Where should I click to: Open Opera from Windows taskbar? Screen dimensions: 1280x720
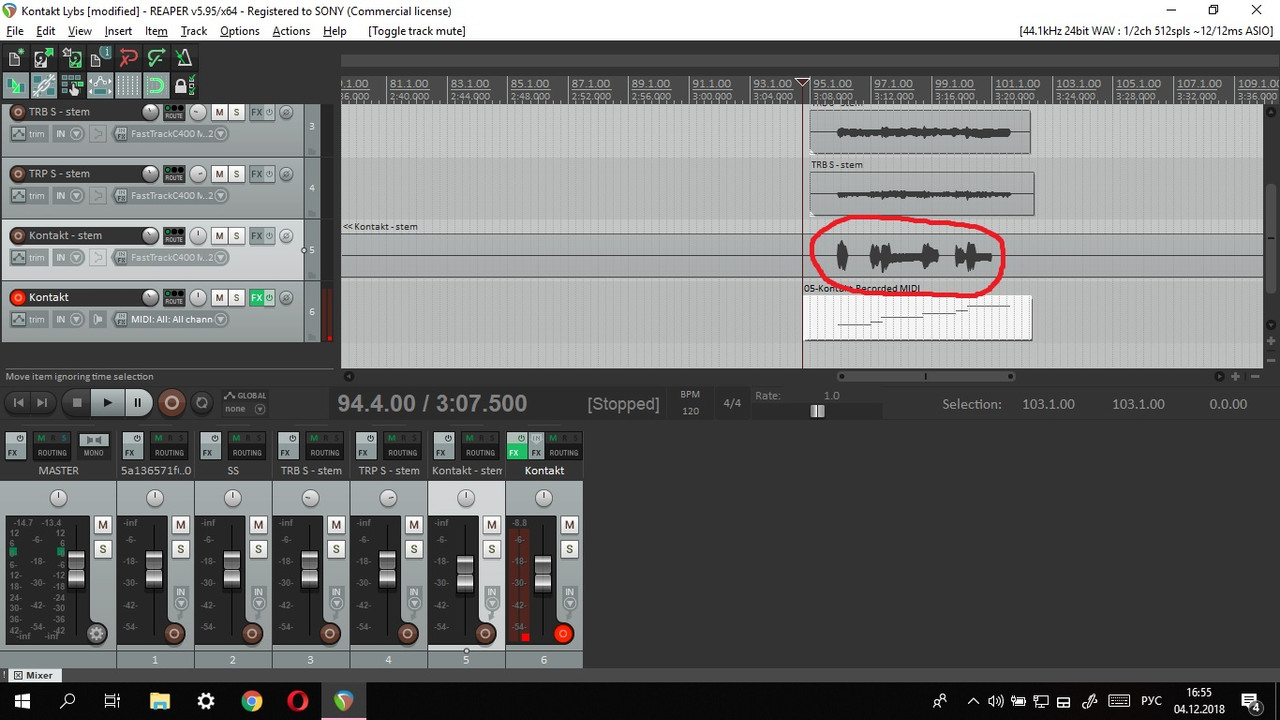click(297, 701)
